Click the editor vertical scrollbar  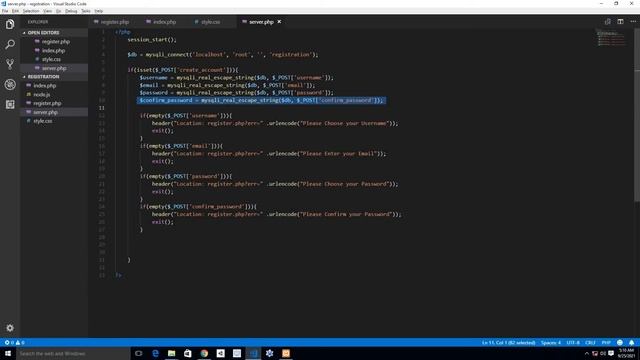point(637,115)
